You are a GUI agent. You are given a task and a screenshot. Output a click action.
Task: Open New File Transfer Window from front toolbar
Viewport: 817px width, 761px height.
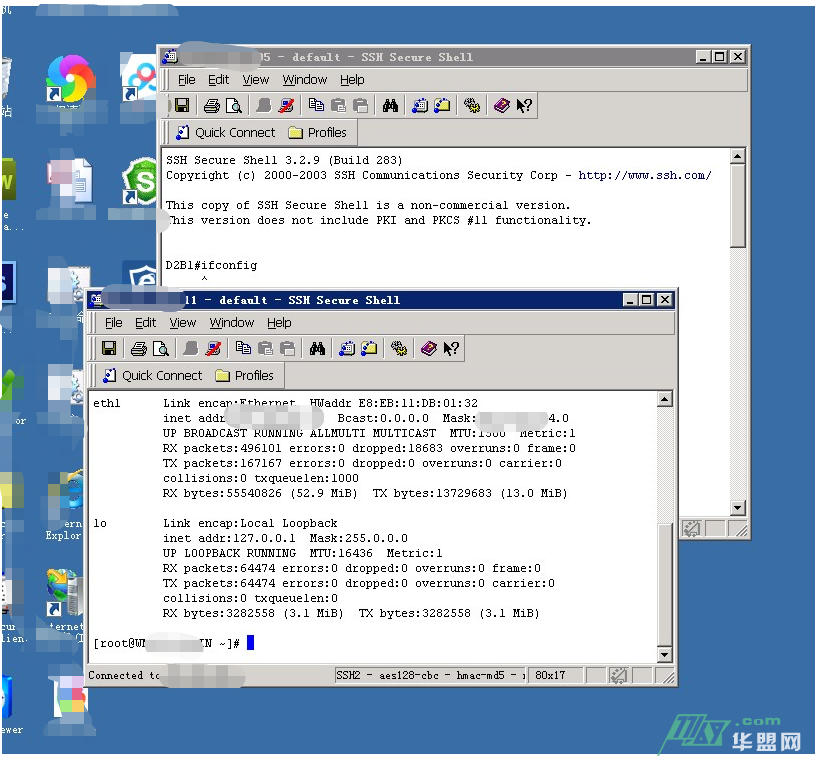[369, 348]
